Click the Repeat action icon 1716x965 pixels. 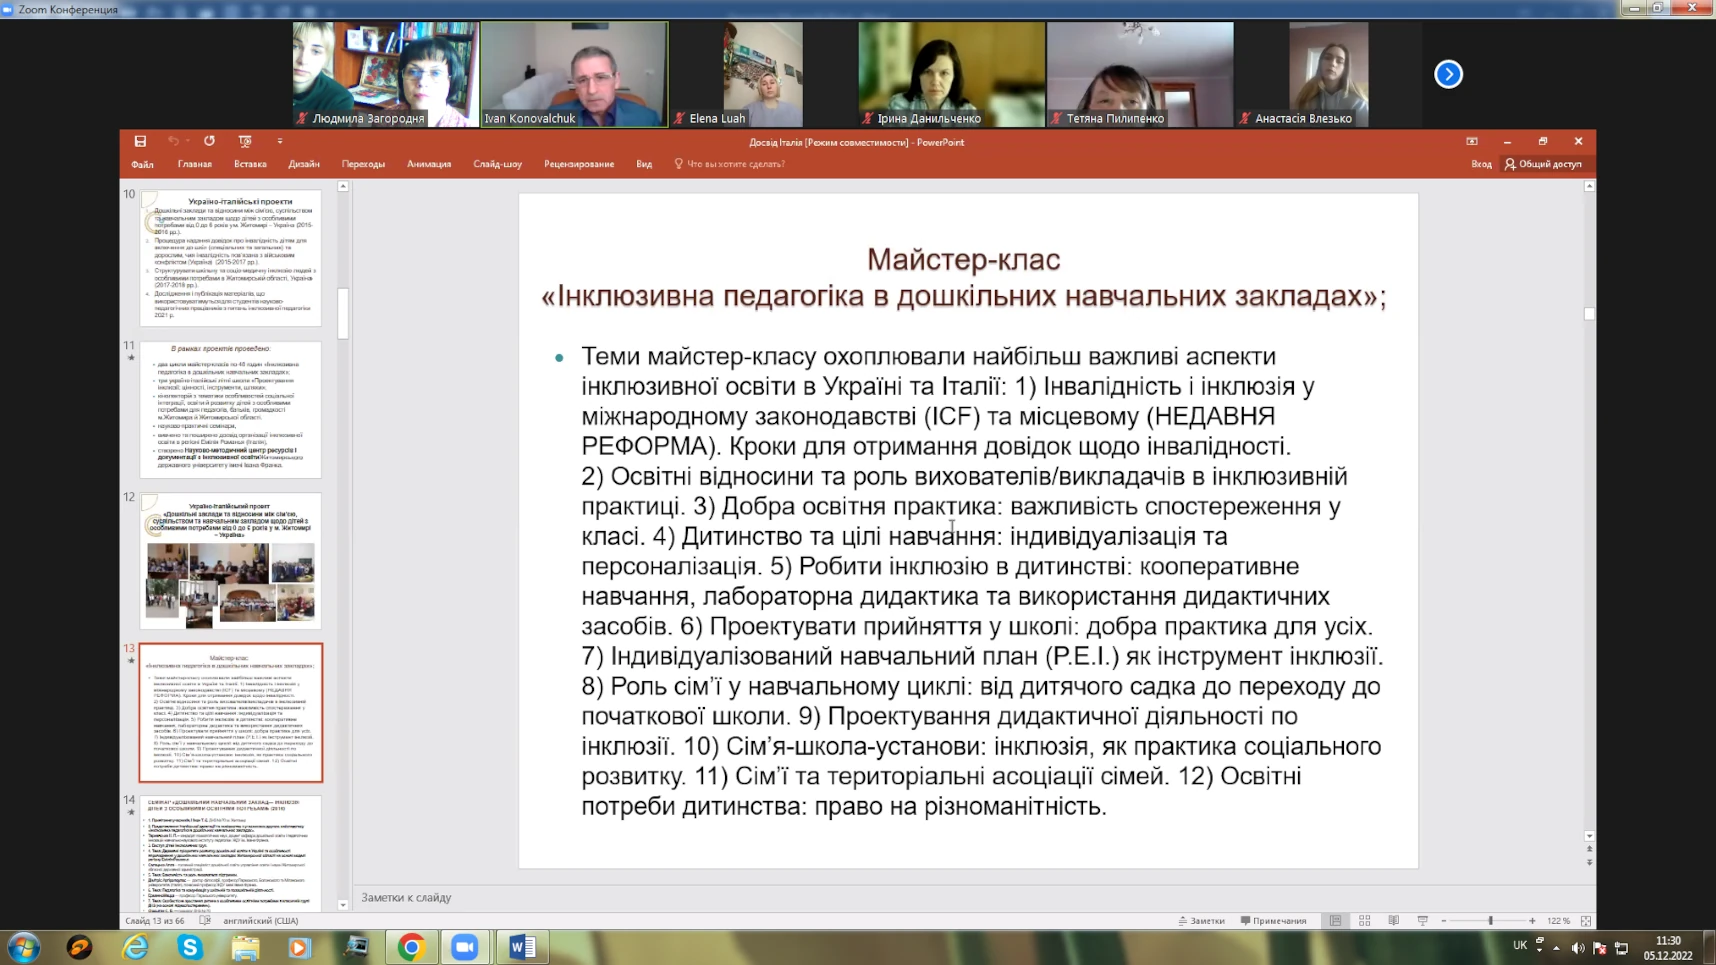(x=209, y=142)
